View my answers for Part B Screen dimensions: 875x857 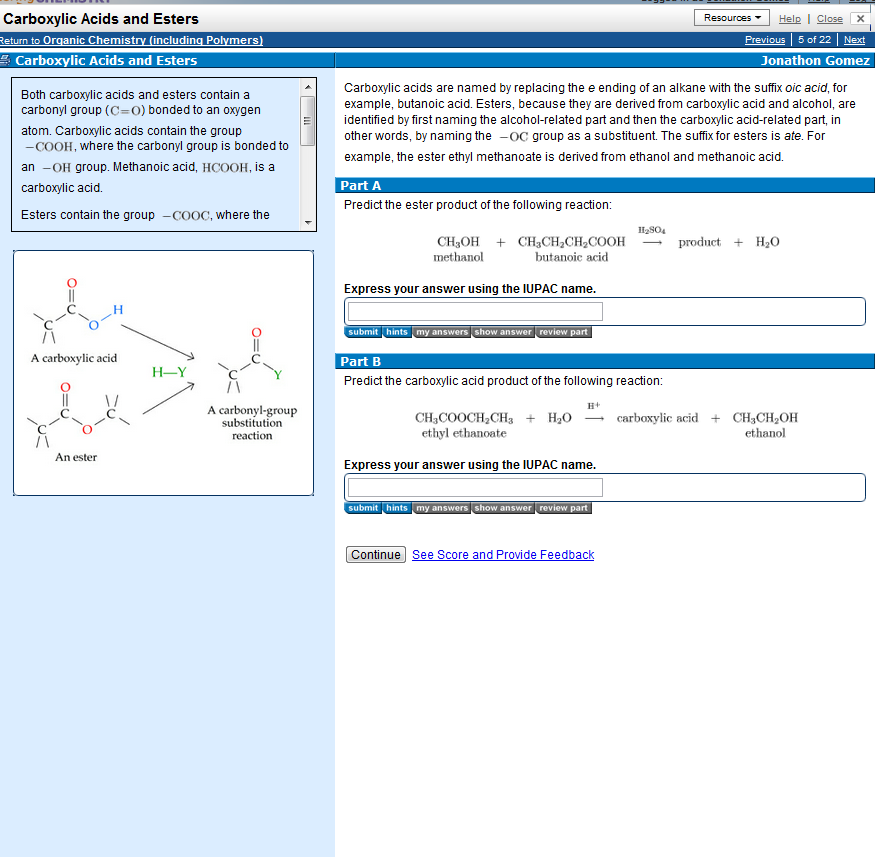pos(441,507)
